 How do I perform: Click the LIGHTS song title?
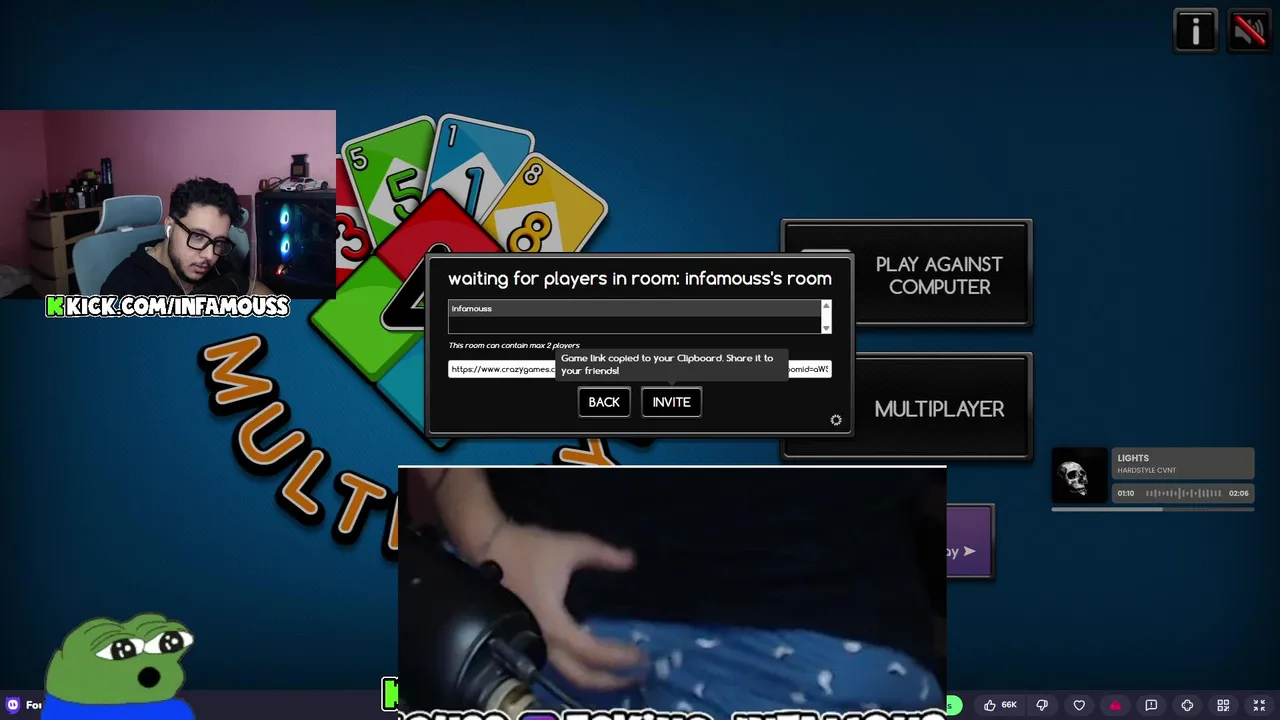point(1133,458)
